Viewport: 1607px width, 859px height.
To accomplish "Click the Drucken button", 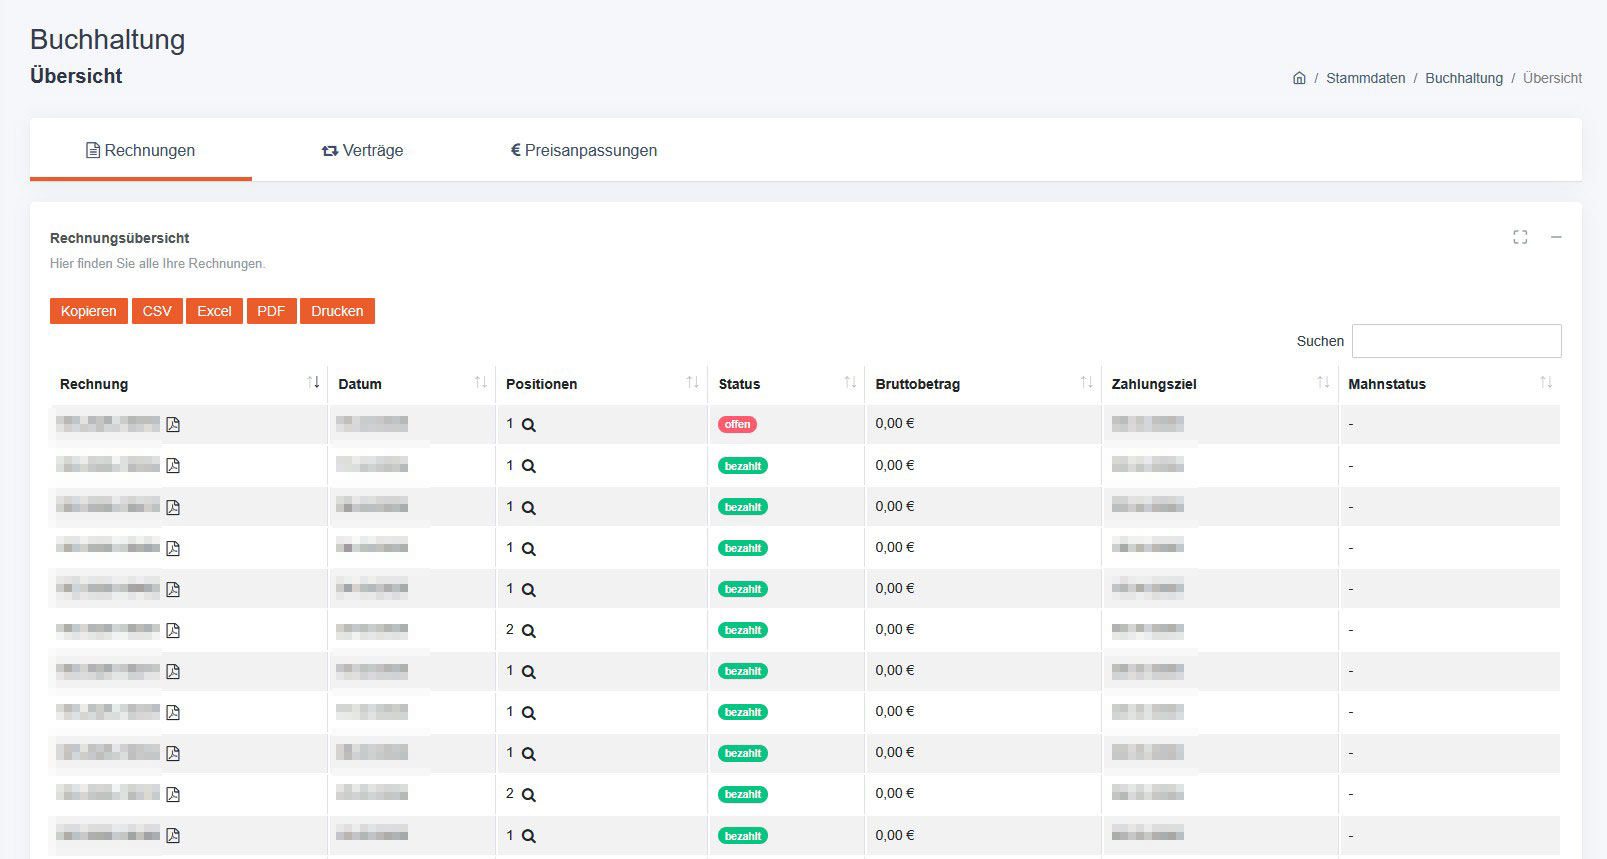I will pos(337,311).
